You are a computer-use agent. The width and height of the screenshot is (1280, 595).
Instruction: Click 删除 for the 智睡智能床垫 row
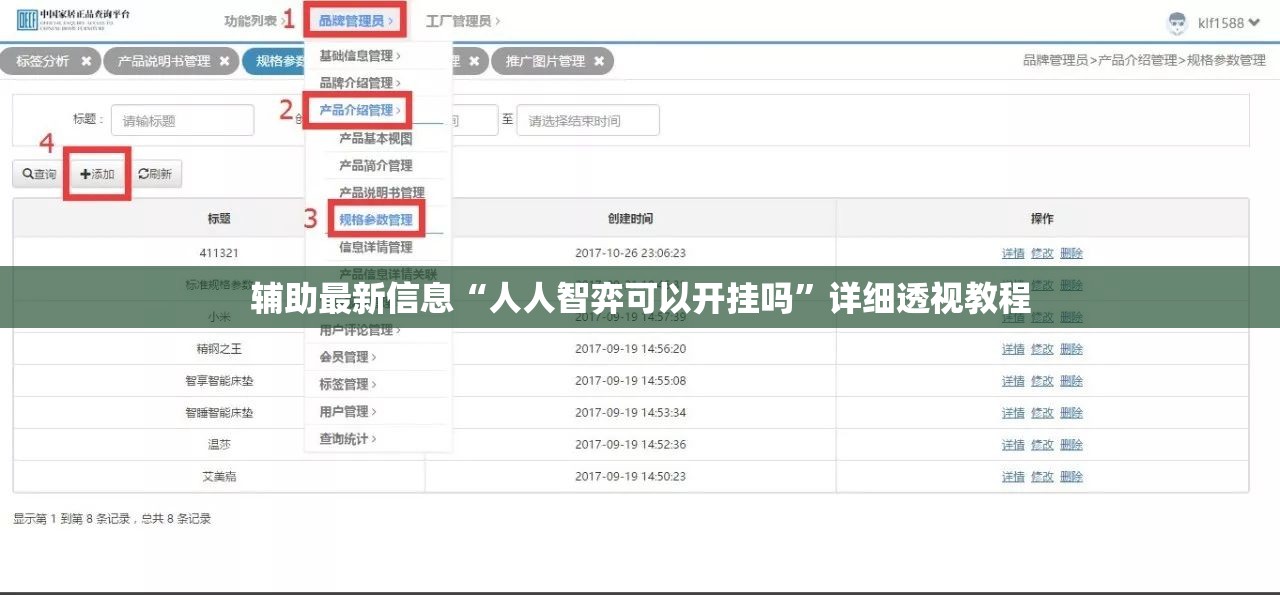tap(1071, 413)
